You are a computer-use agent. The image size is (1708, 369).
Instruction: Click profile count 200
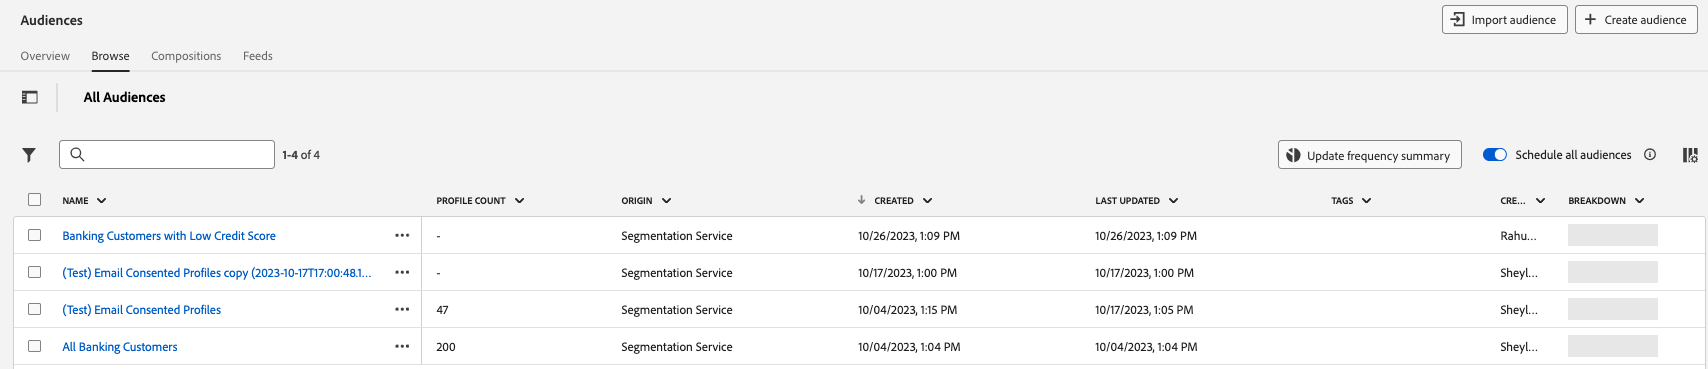446,347
